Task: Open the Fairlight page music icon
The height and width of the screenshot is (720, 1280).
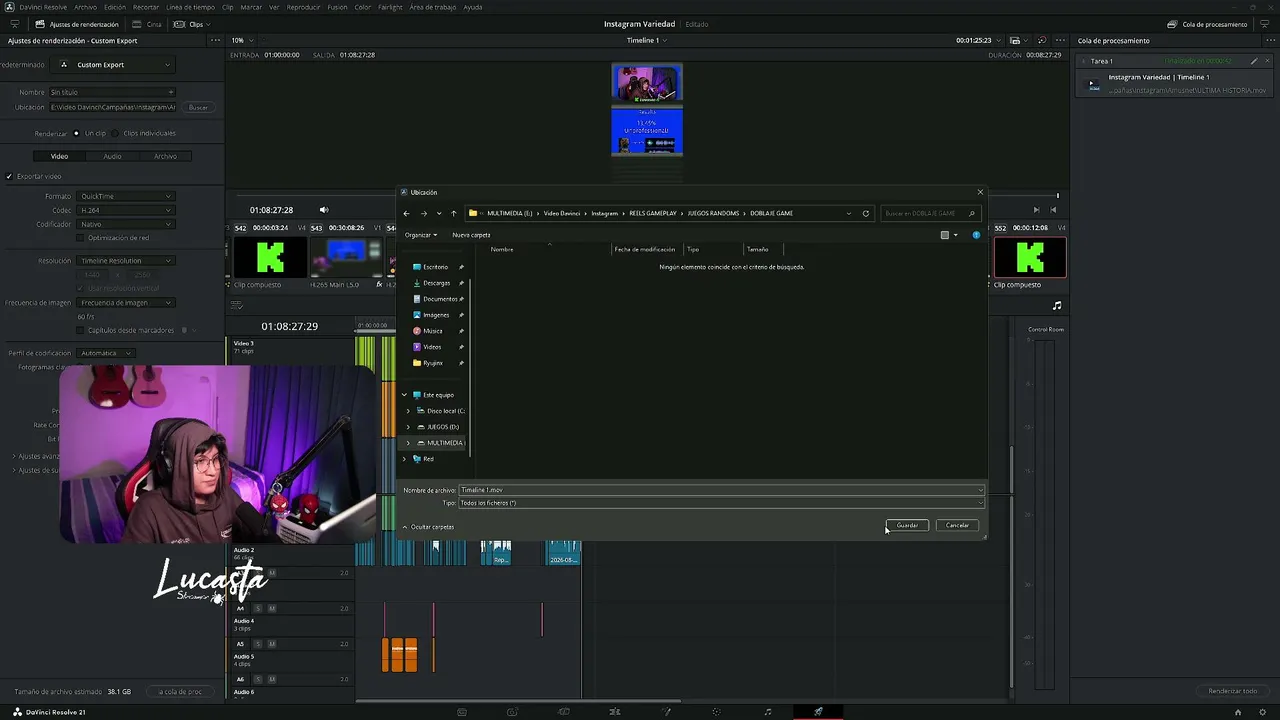Action: pos(768,712)
